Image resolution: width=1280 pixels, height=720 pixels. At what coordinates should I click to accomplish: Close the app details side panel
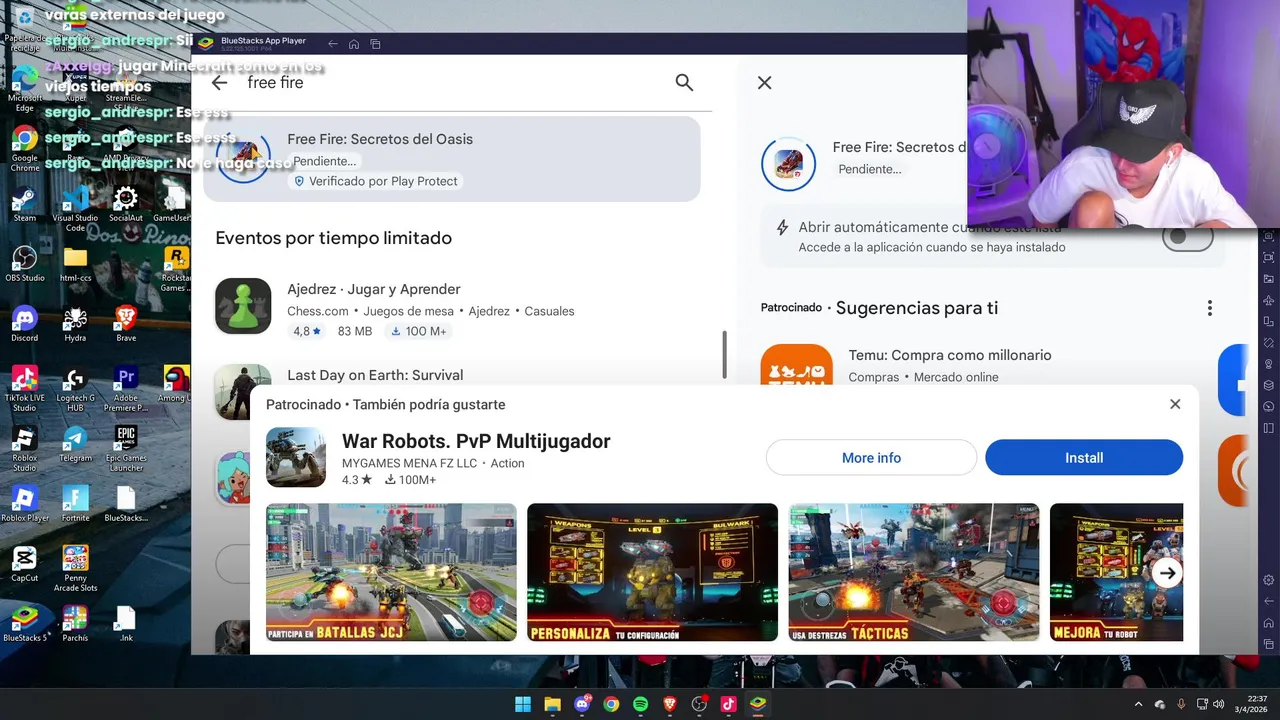pyautogui.click(x=764, y=83)
